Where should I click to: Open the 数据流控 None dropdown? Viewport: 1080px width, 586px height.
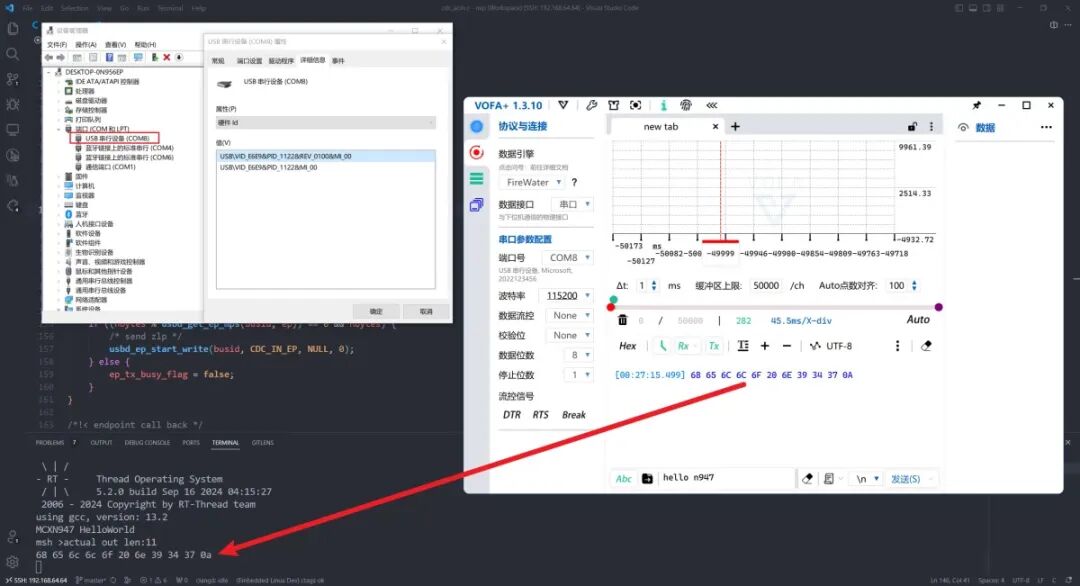[x=568, y=315]
